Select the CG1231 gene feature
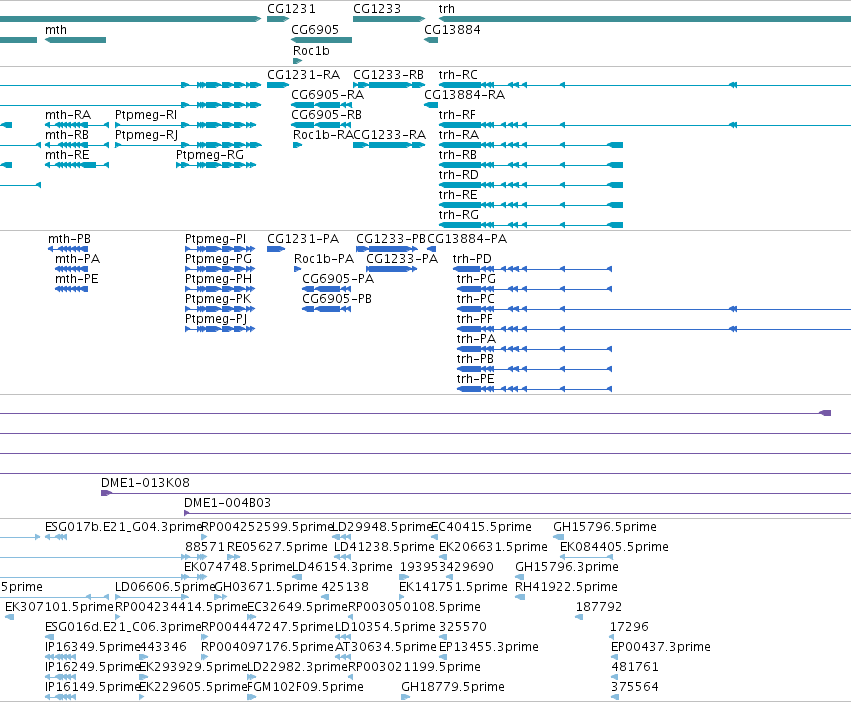 (x=278, y=19)
